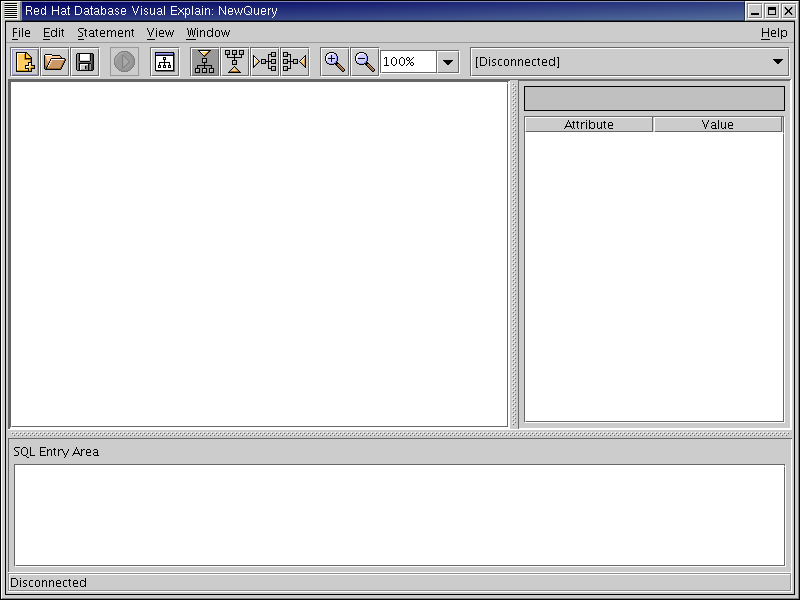This screenshot has width=800, height=600.
Task: Open the plan overview window icon
Action: (164, 62)
